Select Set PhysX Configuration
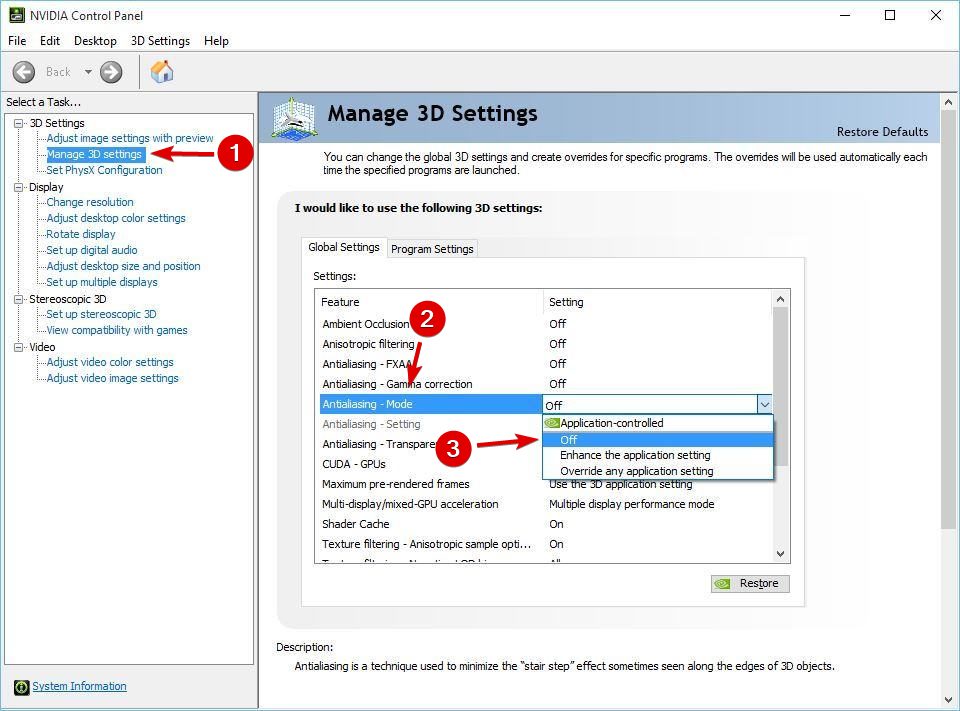Image resolution: width=960 pixels, height=711 pixels. tap(104, 170)
